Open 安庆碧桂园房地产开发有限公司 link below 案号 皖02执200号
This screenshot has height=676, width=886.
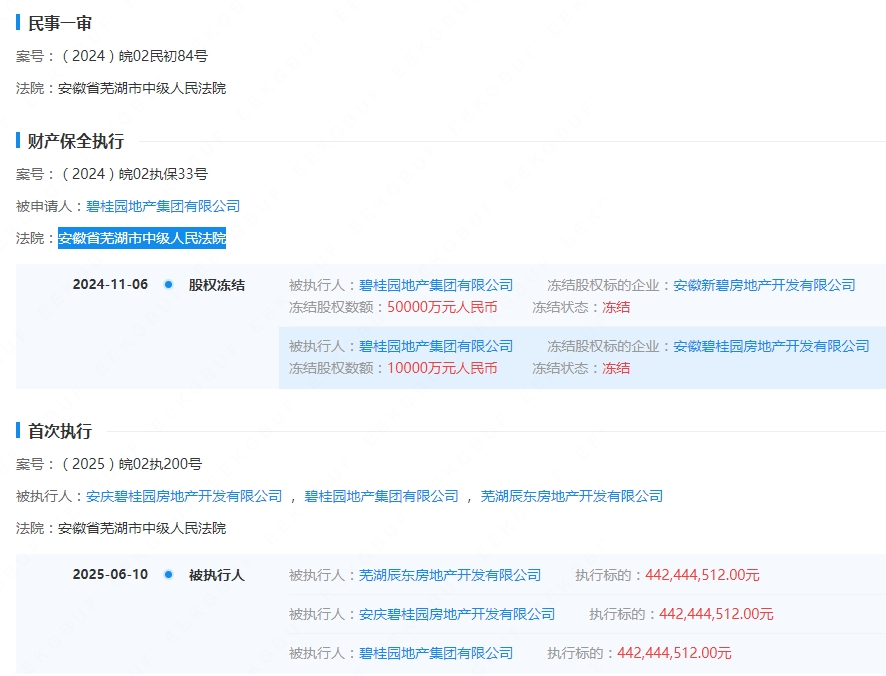pyautogui.click(x=184, y=496)
